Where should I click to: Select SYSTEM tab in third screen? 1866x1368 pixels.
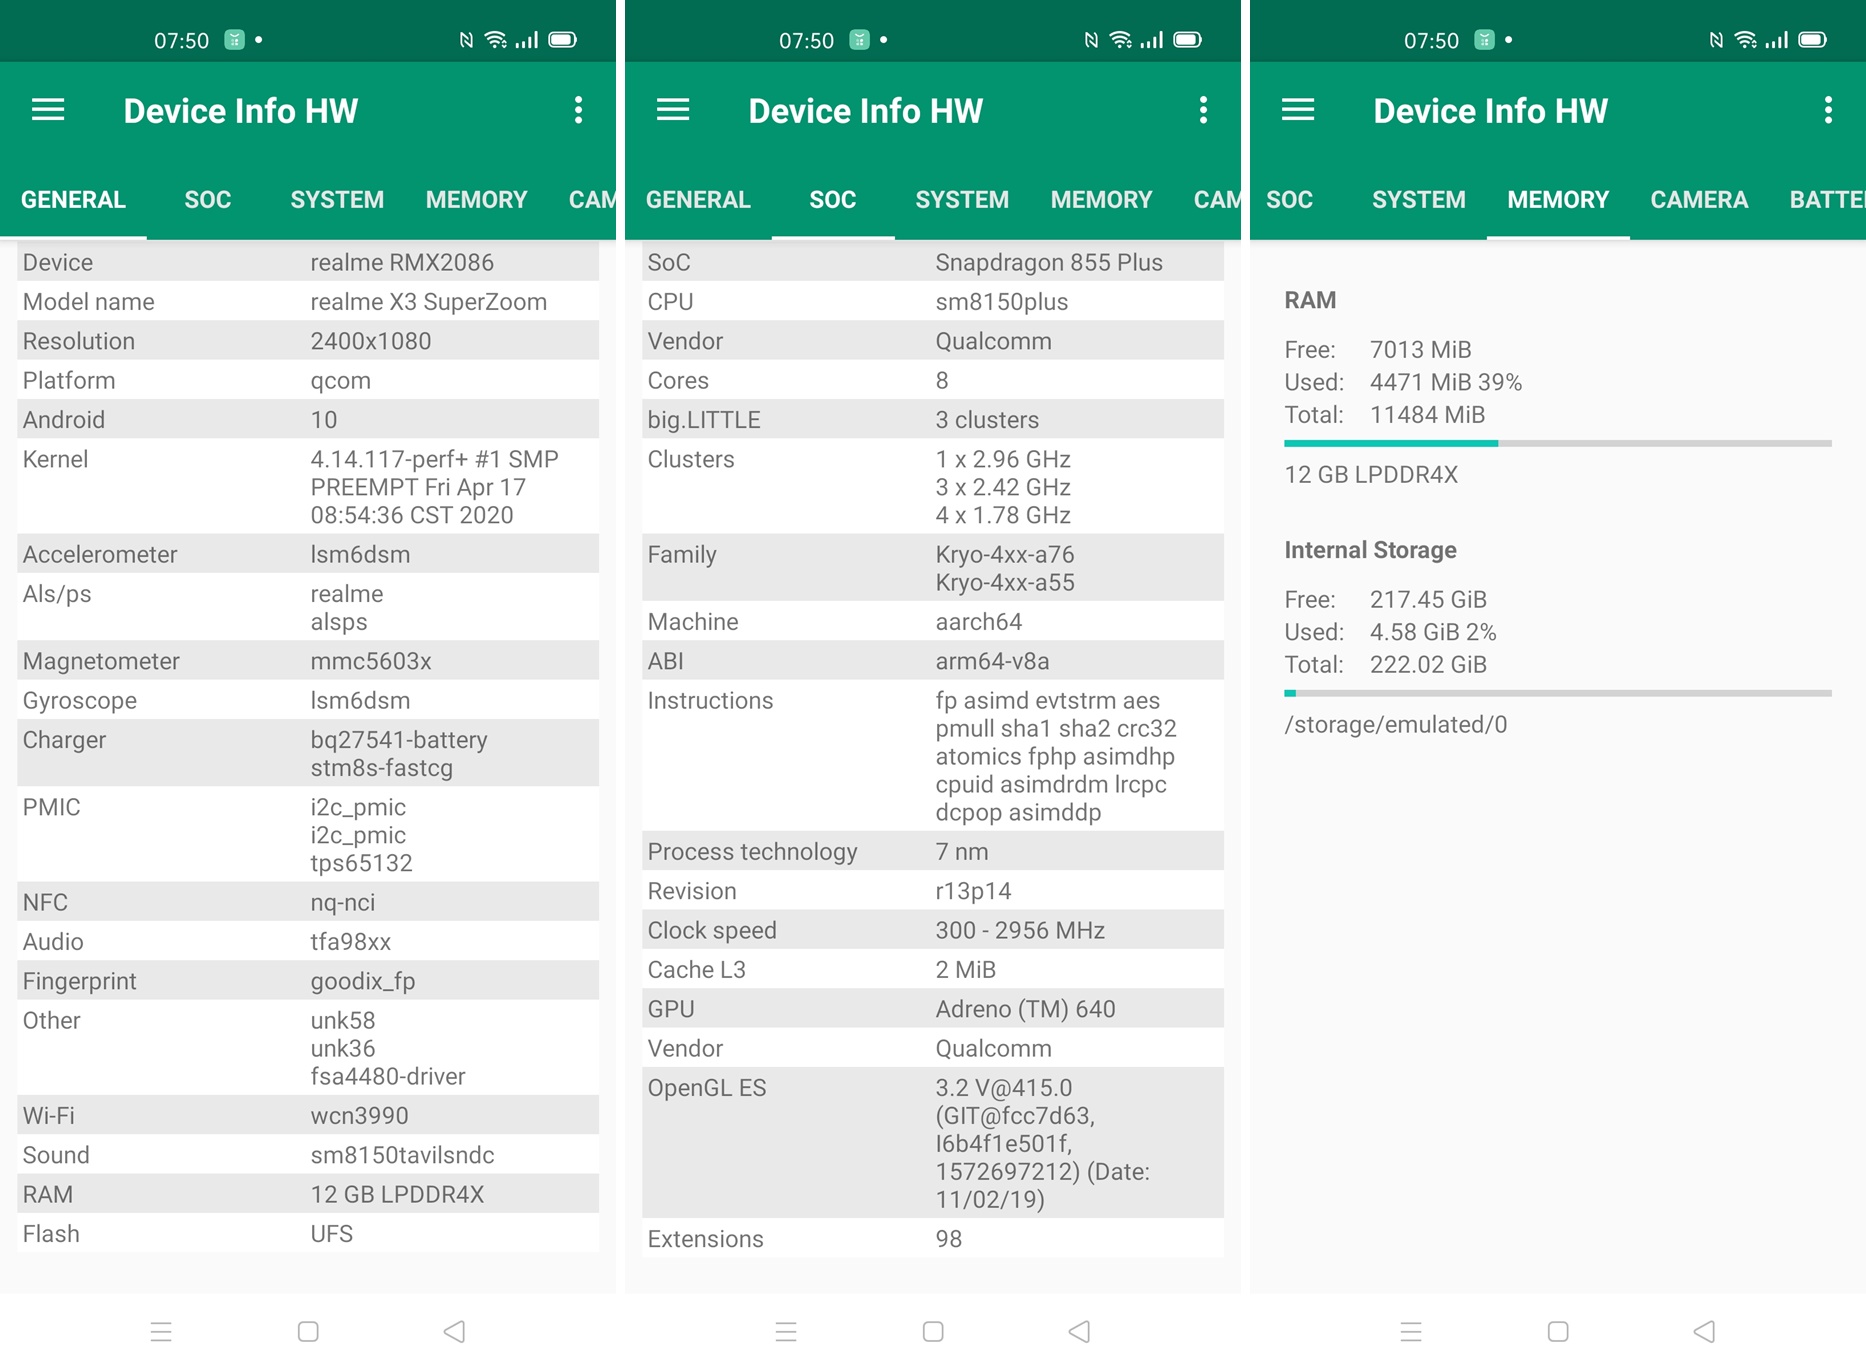click(x=1418, y=200)
